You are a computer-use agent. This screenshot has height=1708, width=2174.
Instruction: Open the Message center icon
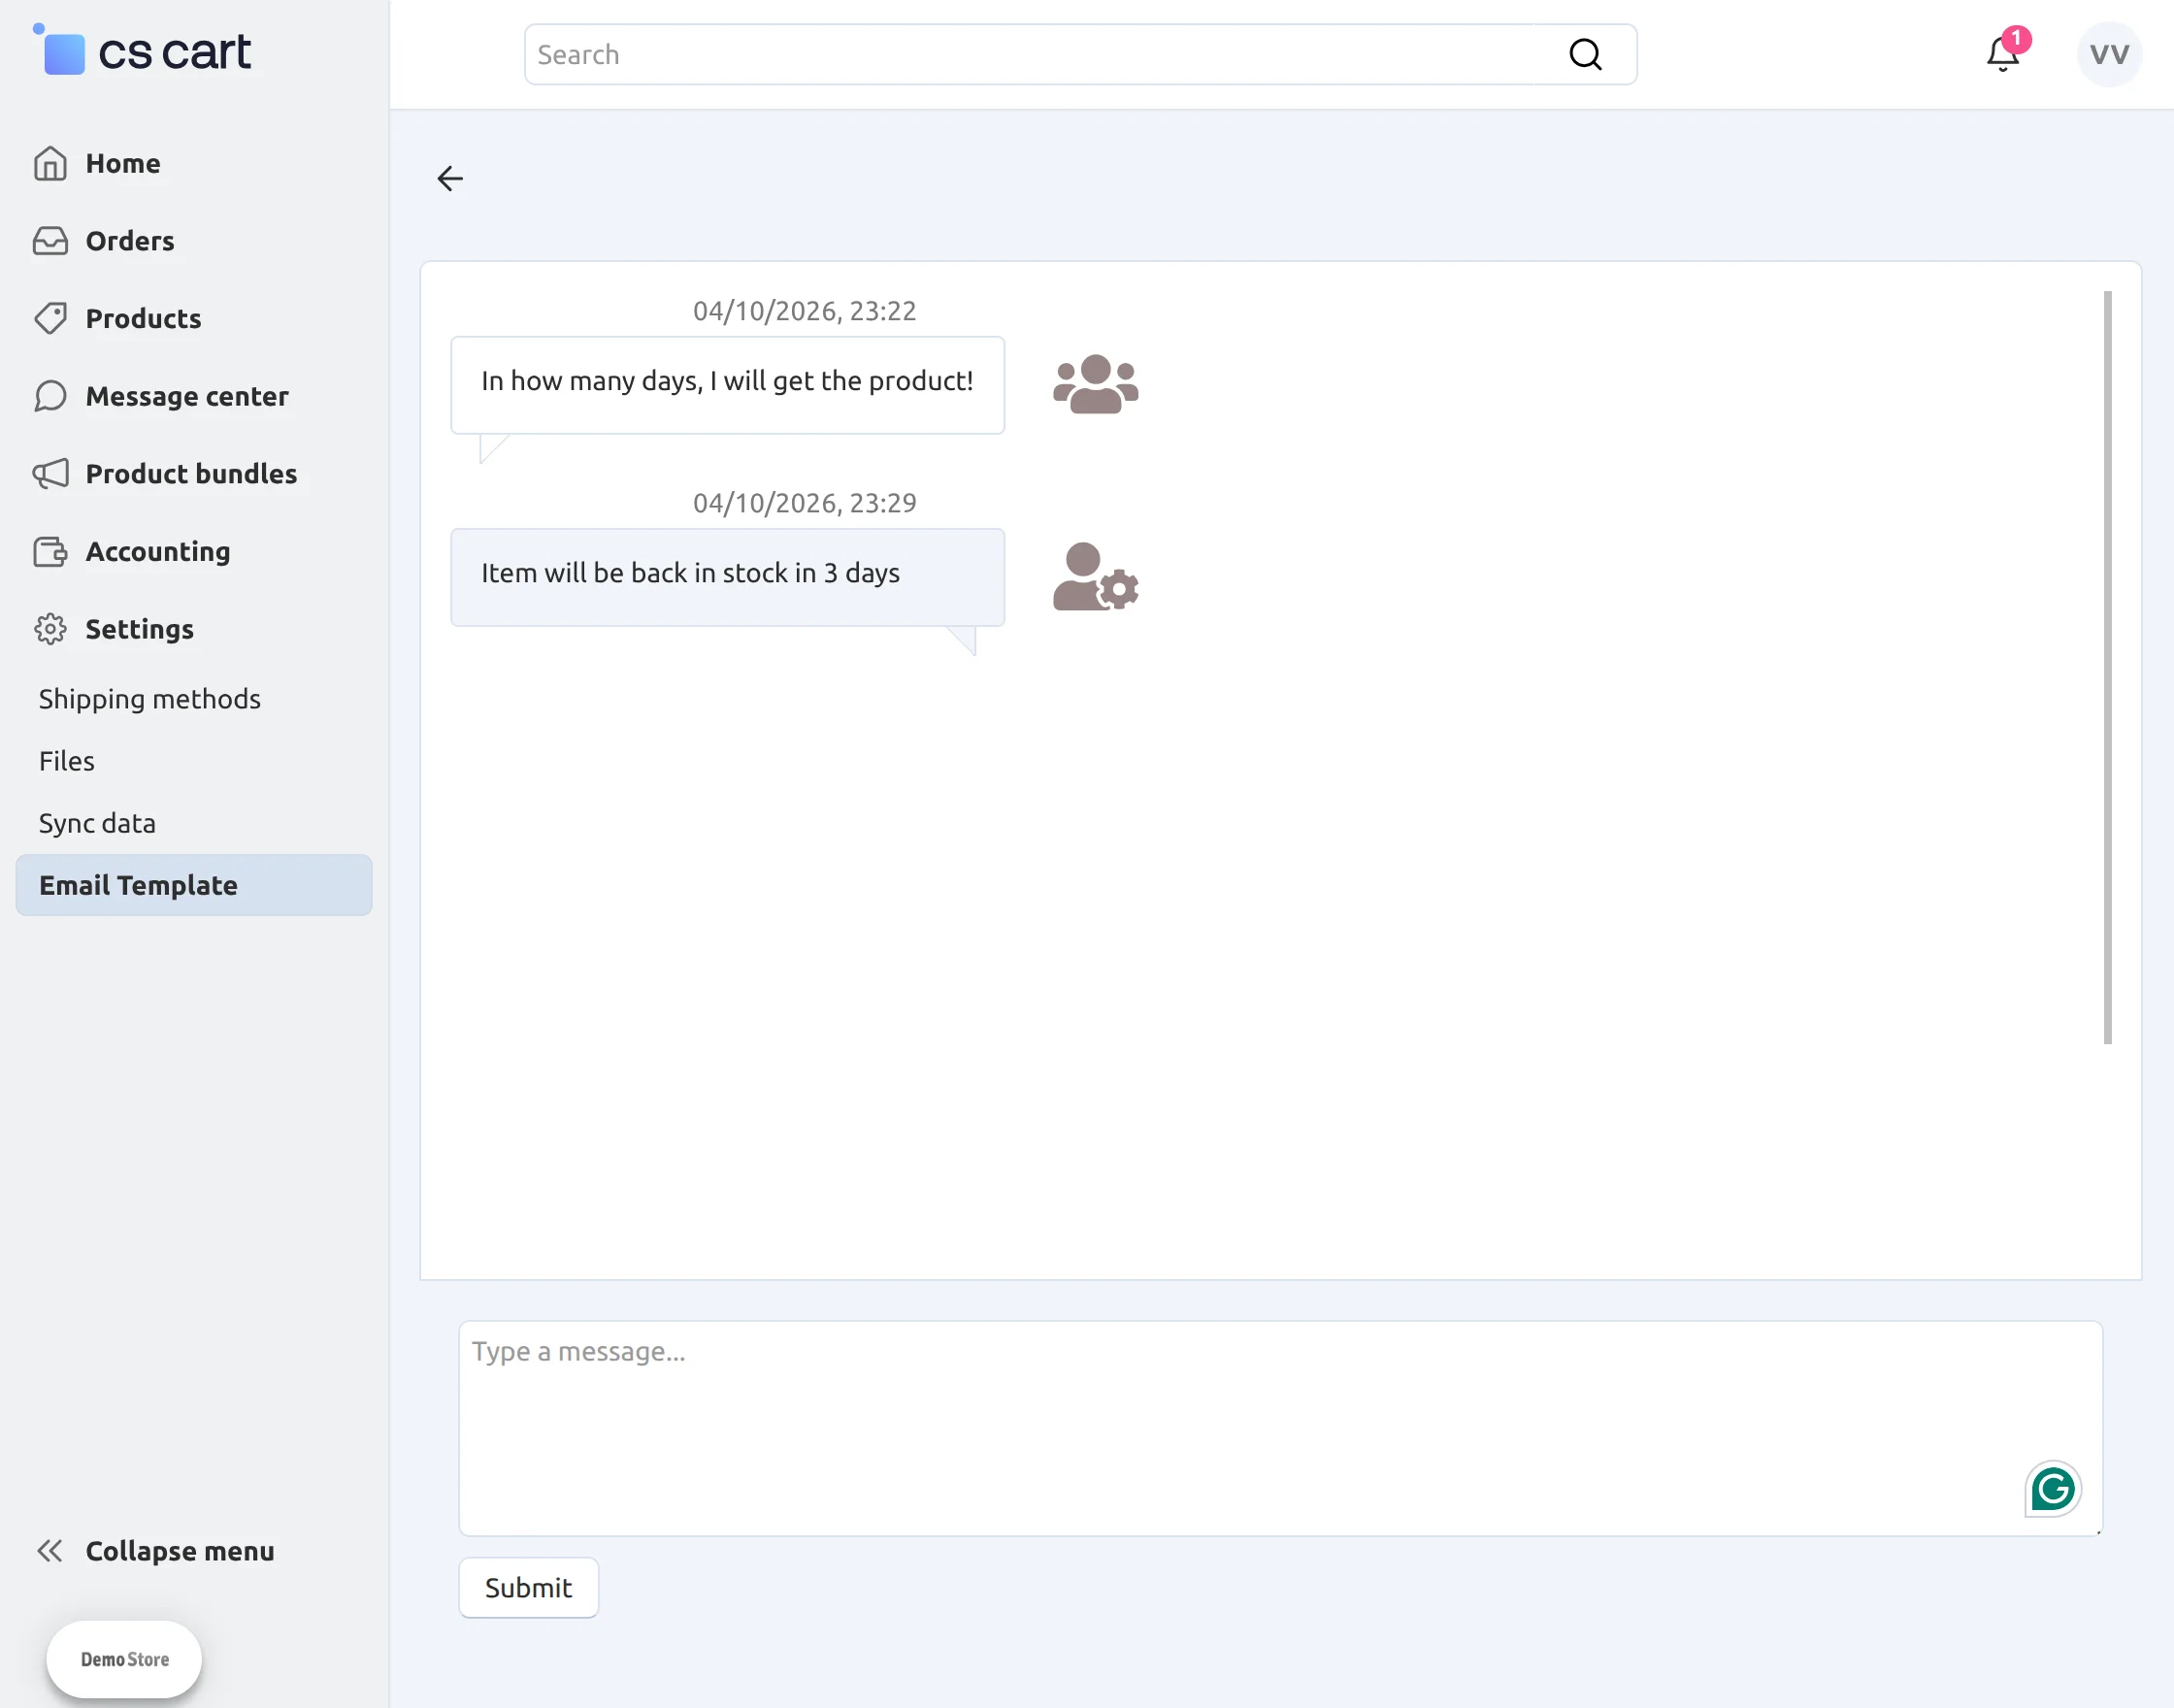[51, 396]
